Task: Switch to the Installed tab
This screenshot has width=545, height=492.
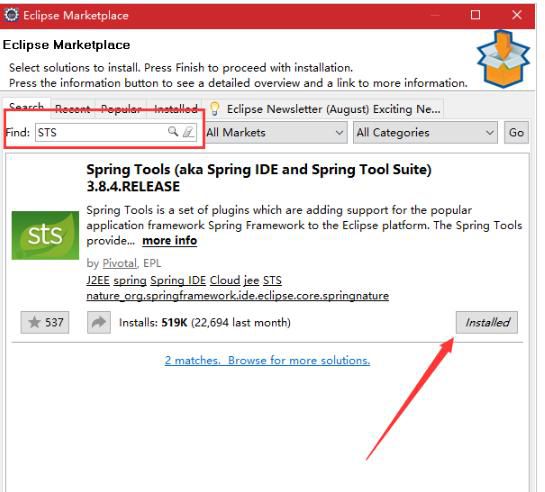Action: [x=176, y=109]
